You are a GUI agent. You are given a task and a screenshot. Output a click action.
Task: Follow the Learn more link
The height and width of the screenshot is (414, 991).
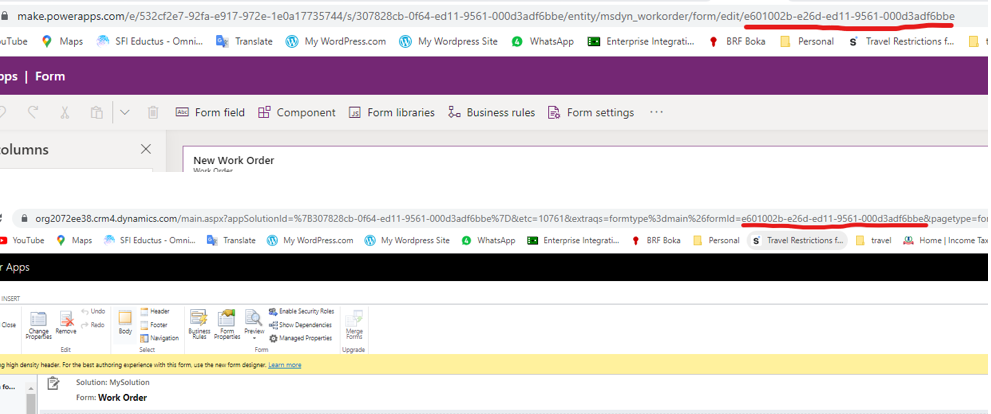click(284, 365)
